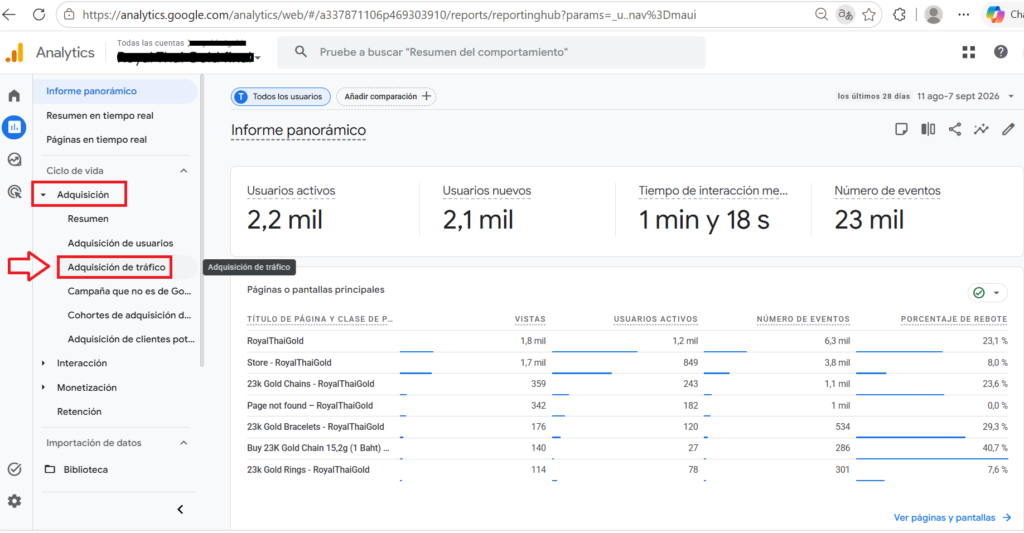This screenshot has width=1024, height=533.
Task: Select the Reports icon in left rail
Action: pyautogui.click(x=14, y=127)
